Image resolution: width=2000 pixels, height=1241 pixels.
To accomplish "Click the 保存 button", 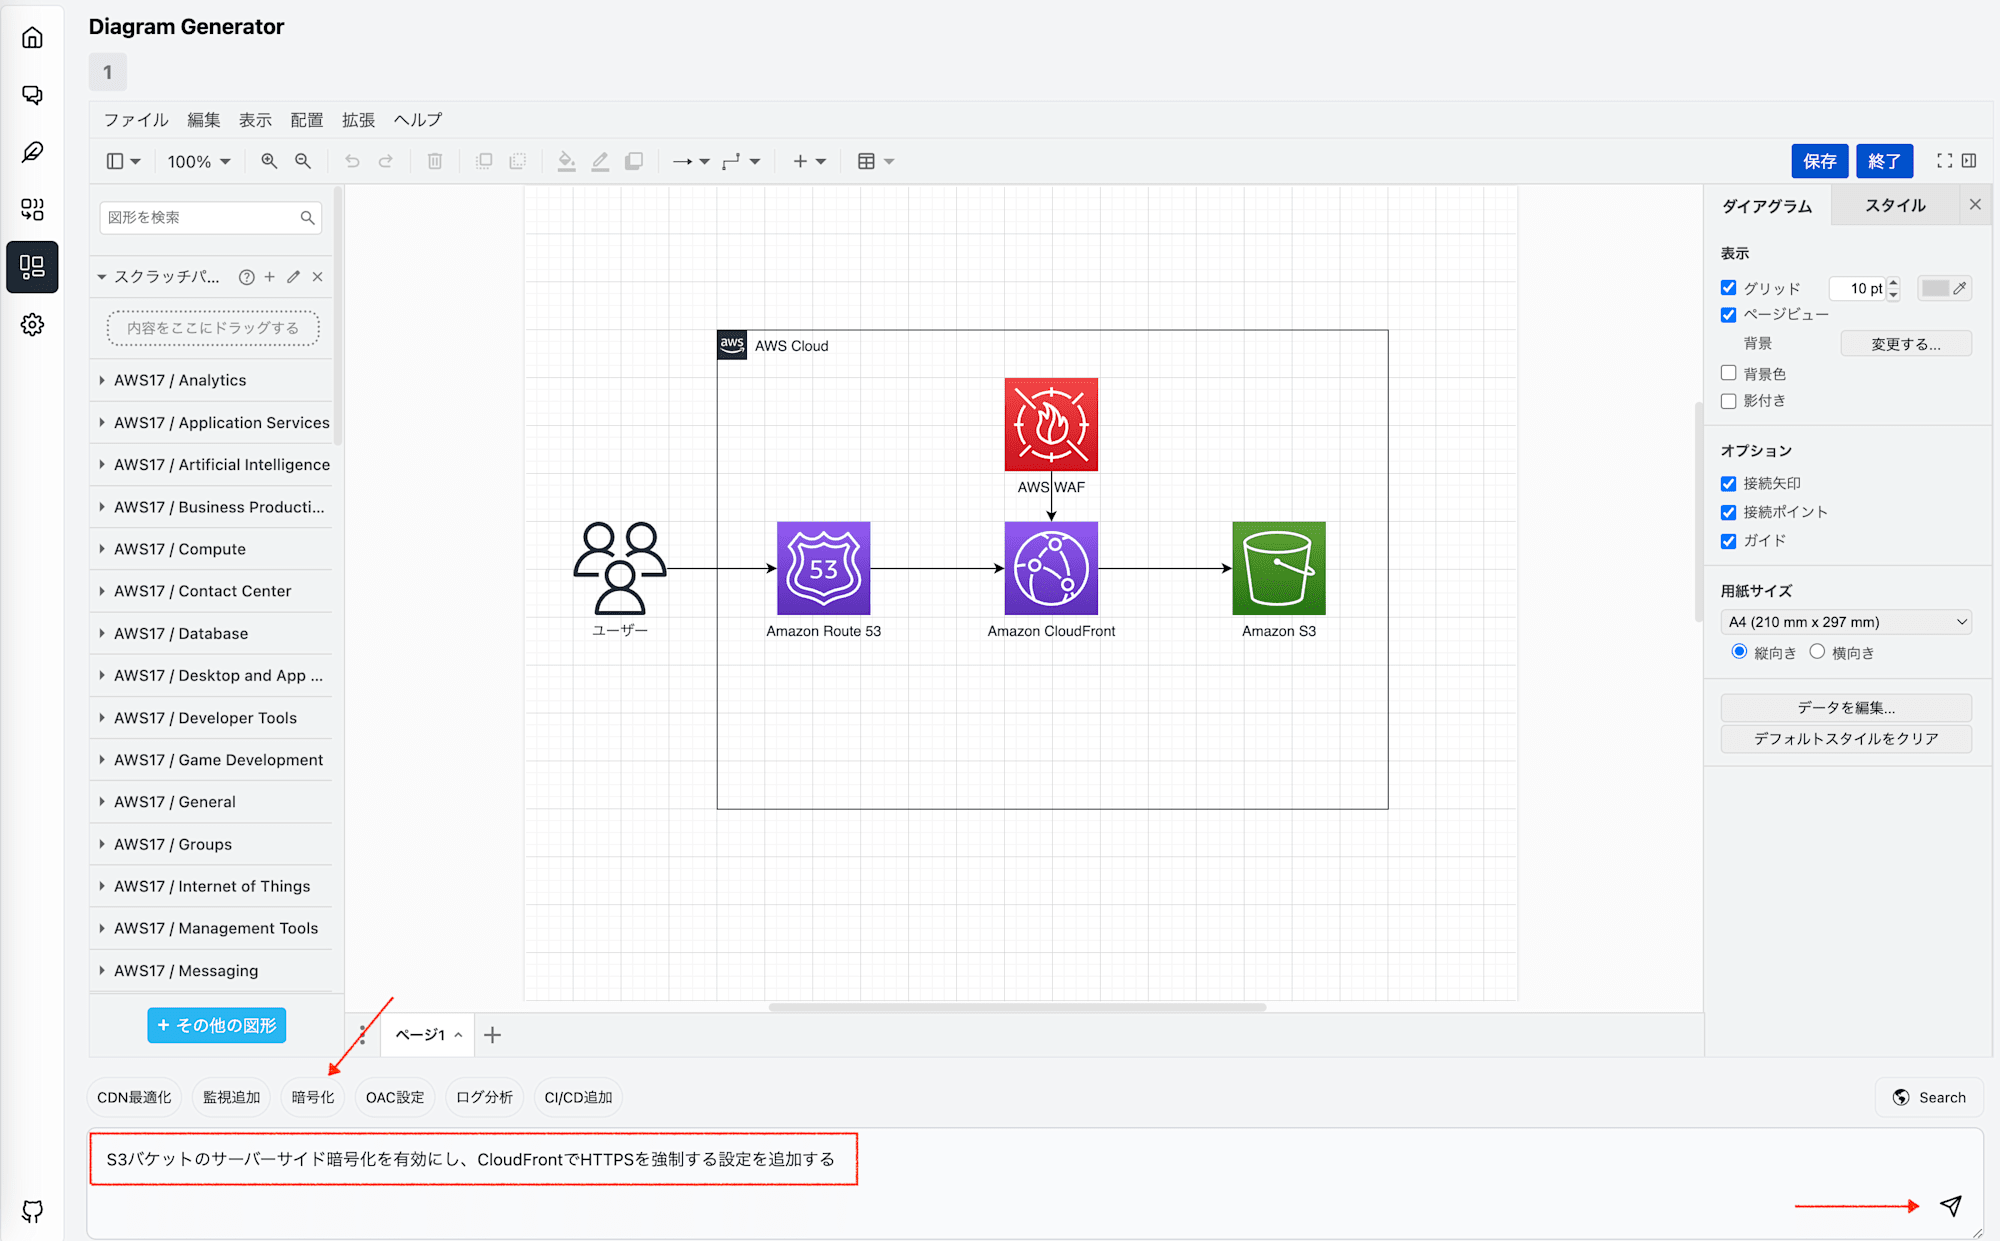I will tap(1819, 161).
